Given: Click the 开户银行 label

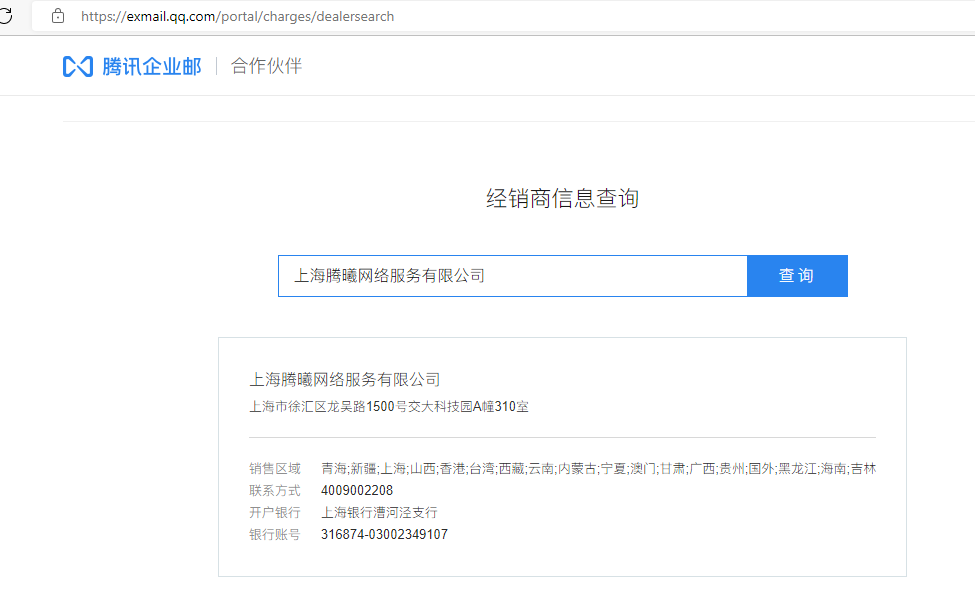Looking at the screenshot, I should (x=275, y=512).
